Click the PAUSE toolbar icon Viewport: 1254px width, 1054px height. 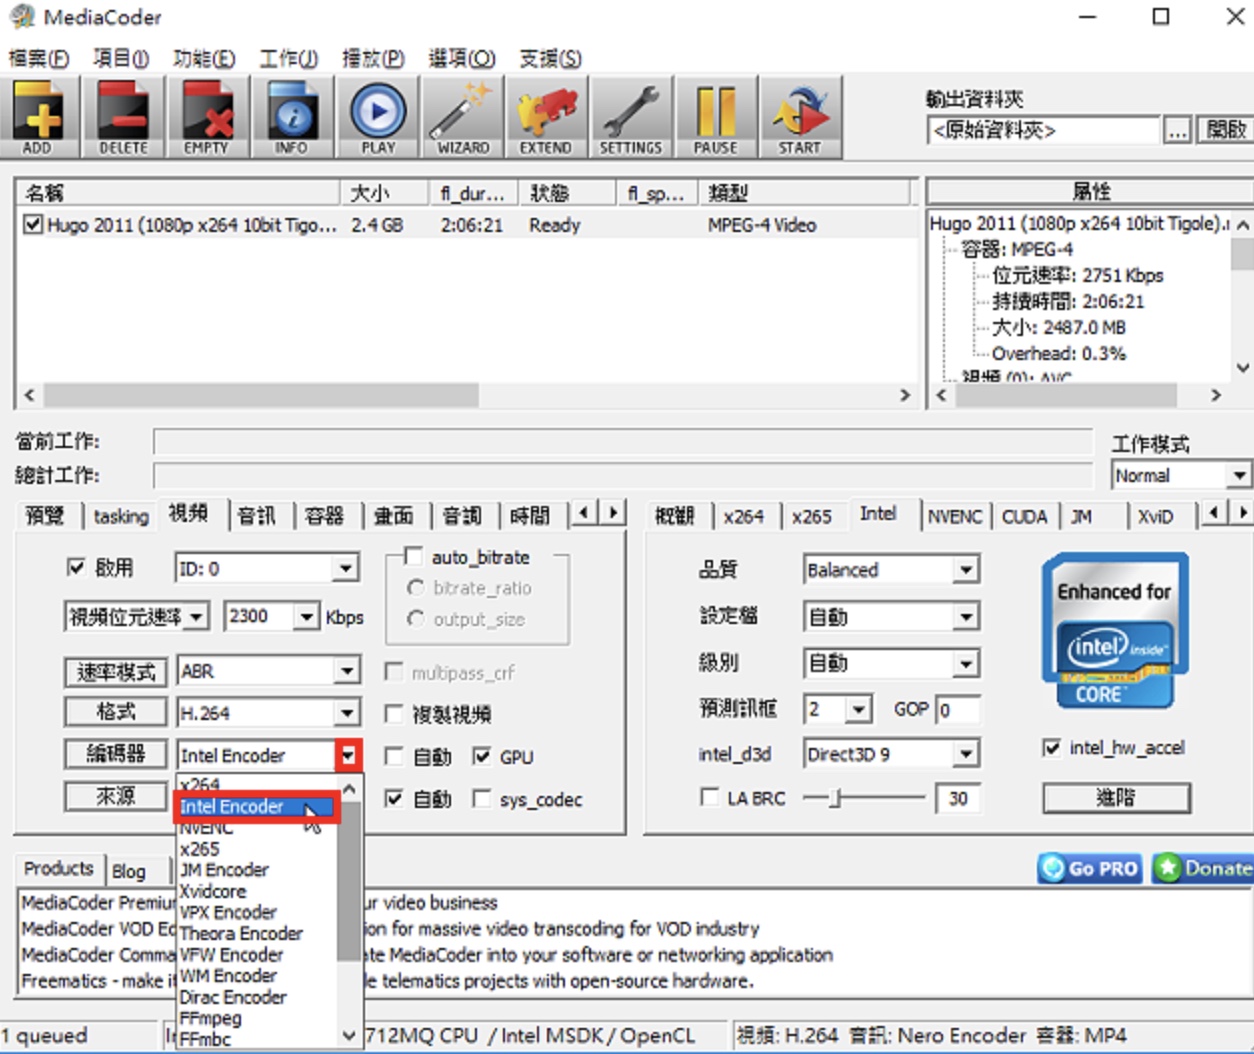point(716,117)
